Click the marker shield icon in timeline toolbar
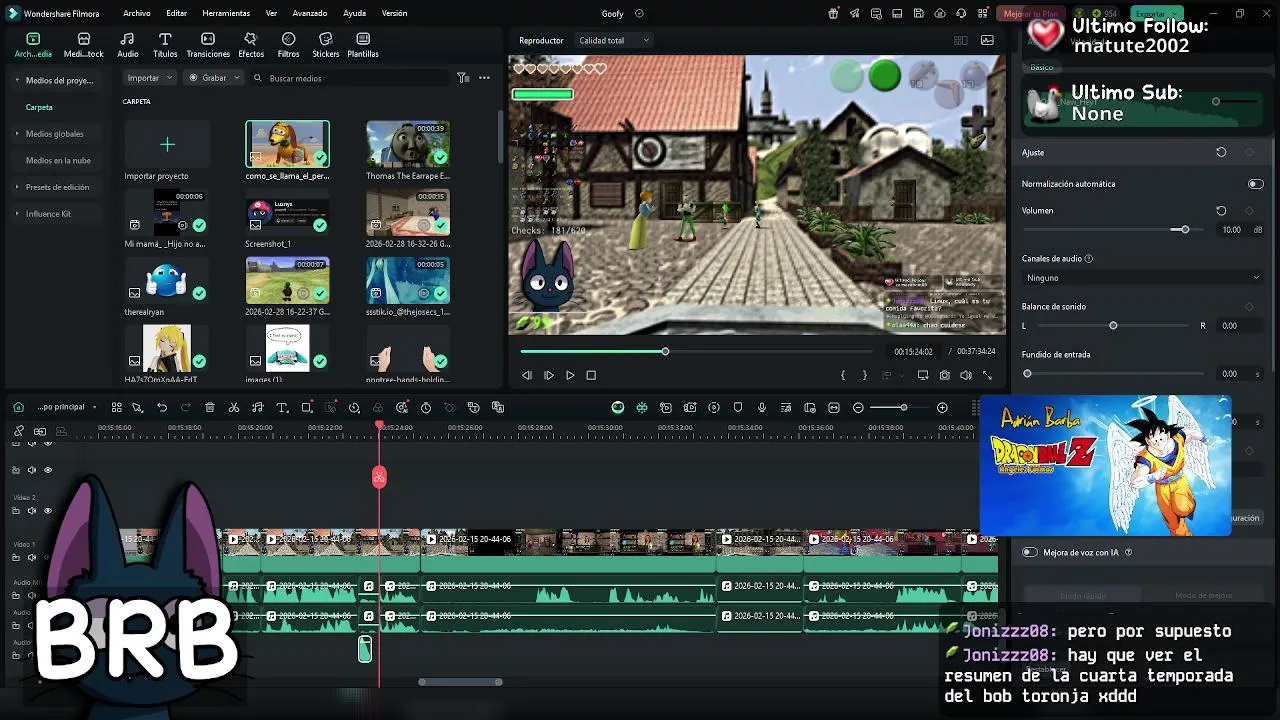 tap(738, 407)
